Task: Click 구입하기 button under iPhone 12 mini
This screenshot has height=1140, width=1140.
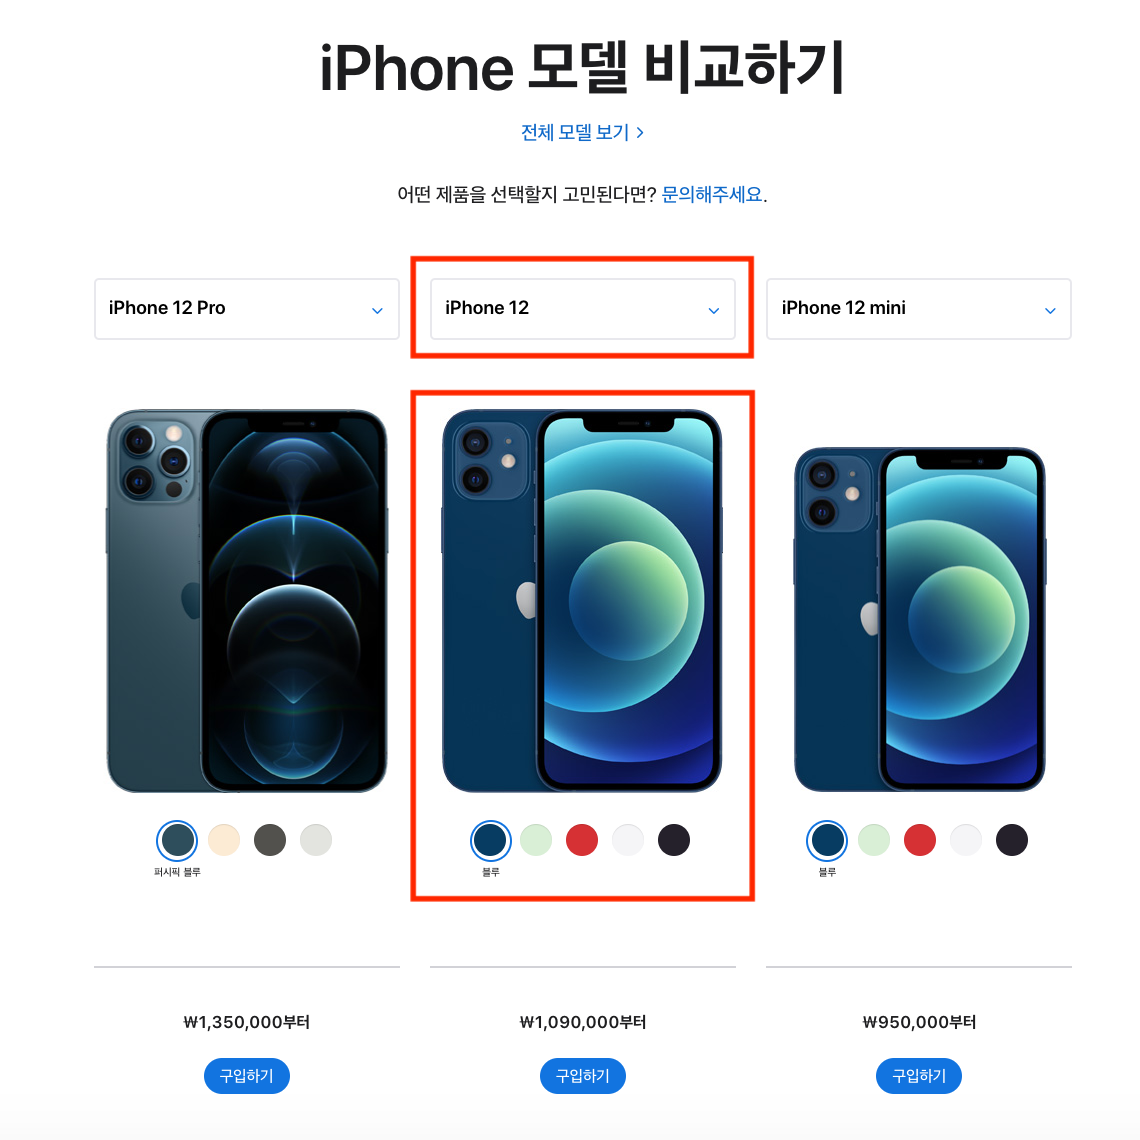Action: [x=918, y=1076]
